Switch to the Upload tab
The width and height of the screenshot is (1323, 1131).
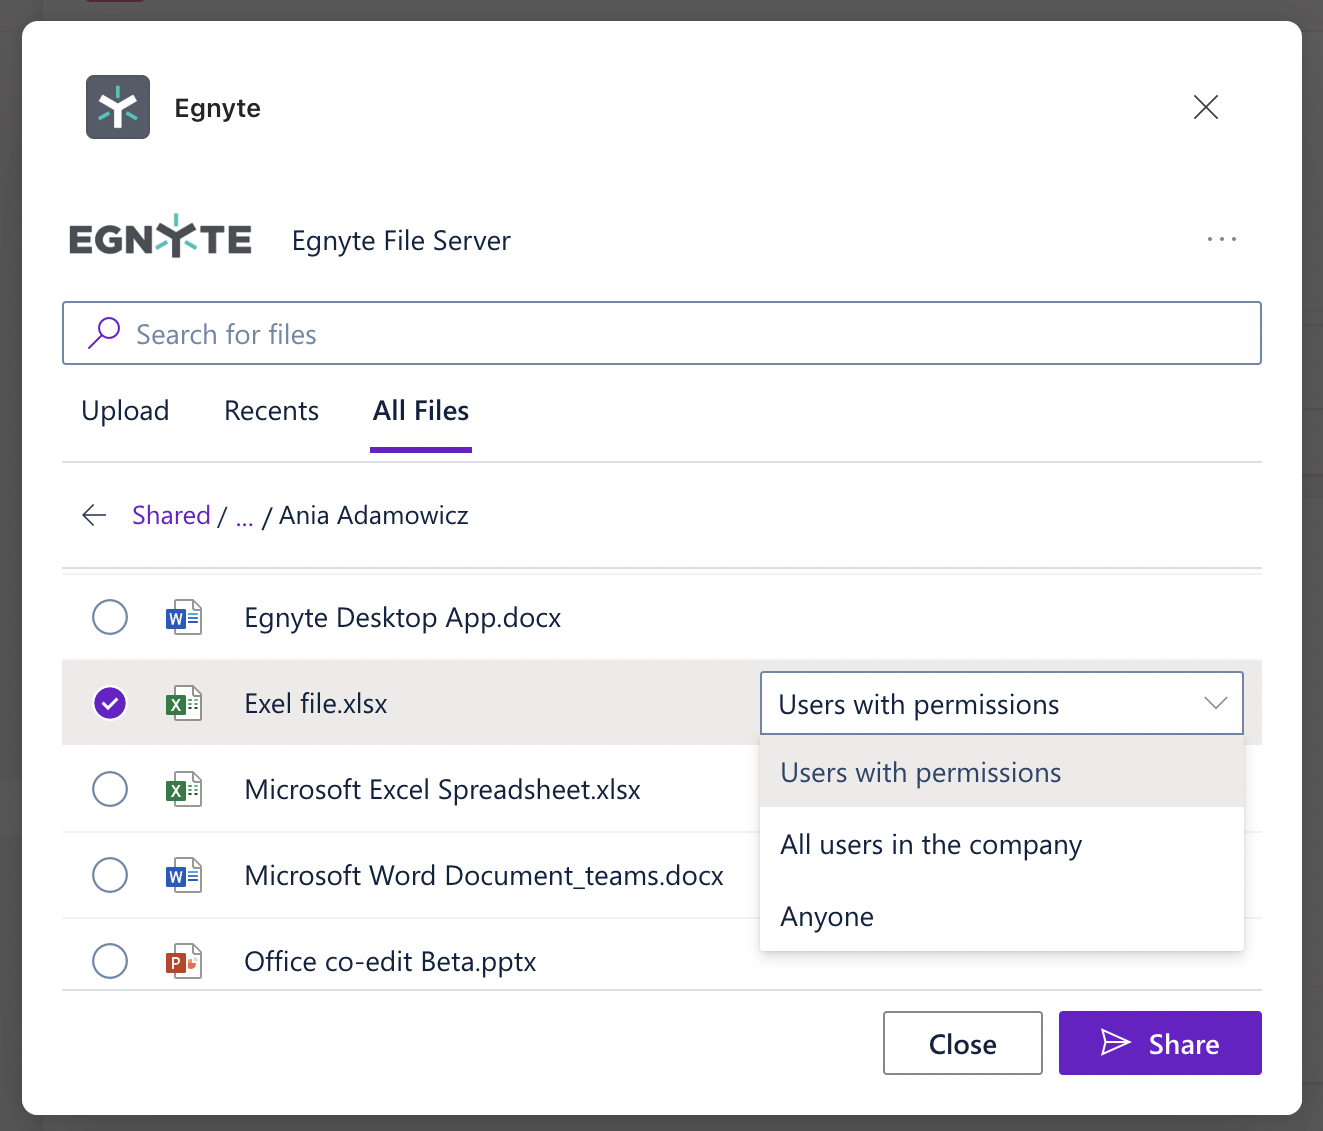[125, 410]
